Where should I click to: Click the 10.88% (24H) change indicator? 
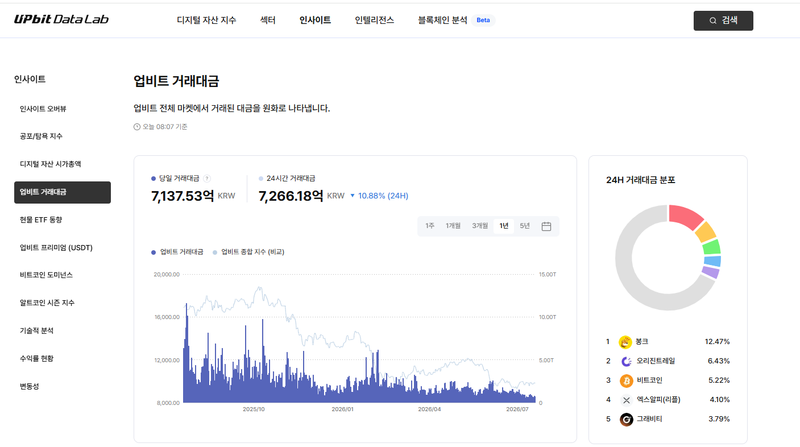point(379,196)
